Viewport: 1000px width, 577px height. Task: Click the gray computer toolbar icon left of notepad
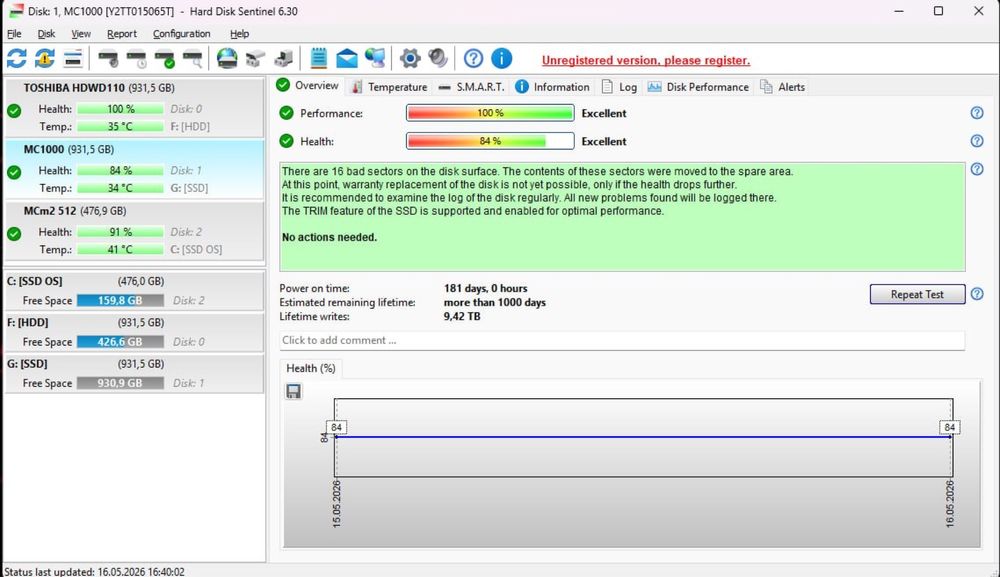(x=283, y=59)
